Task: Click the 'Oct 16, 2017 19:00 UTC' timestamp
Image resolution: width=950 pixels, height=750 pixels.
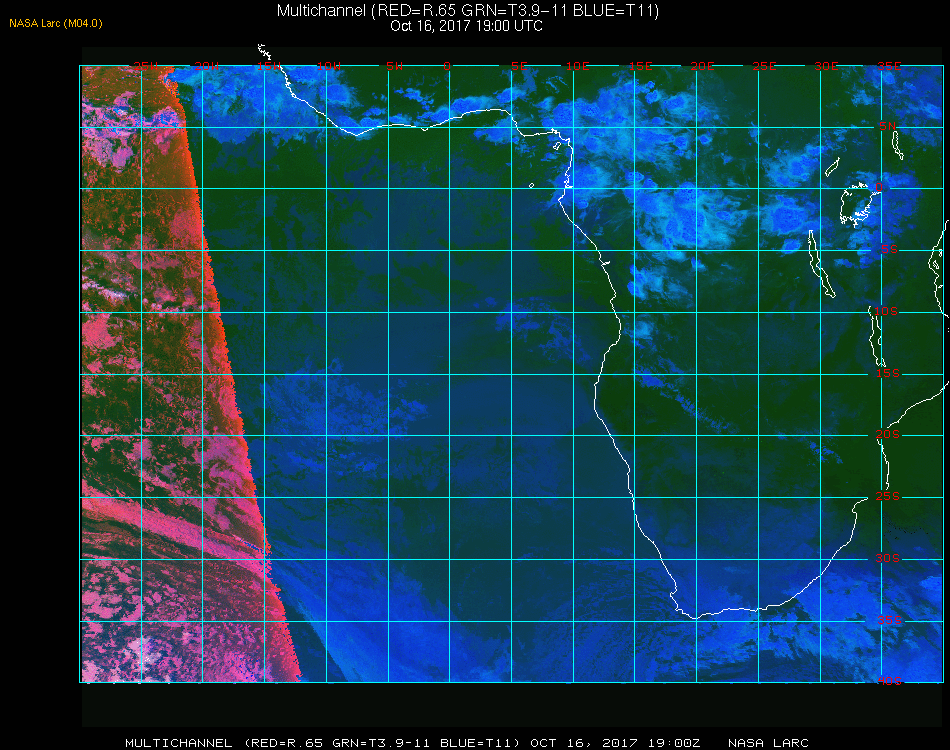Action: 467,25
